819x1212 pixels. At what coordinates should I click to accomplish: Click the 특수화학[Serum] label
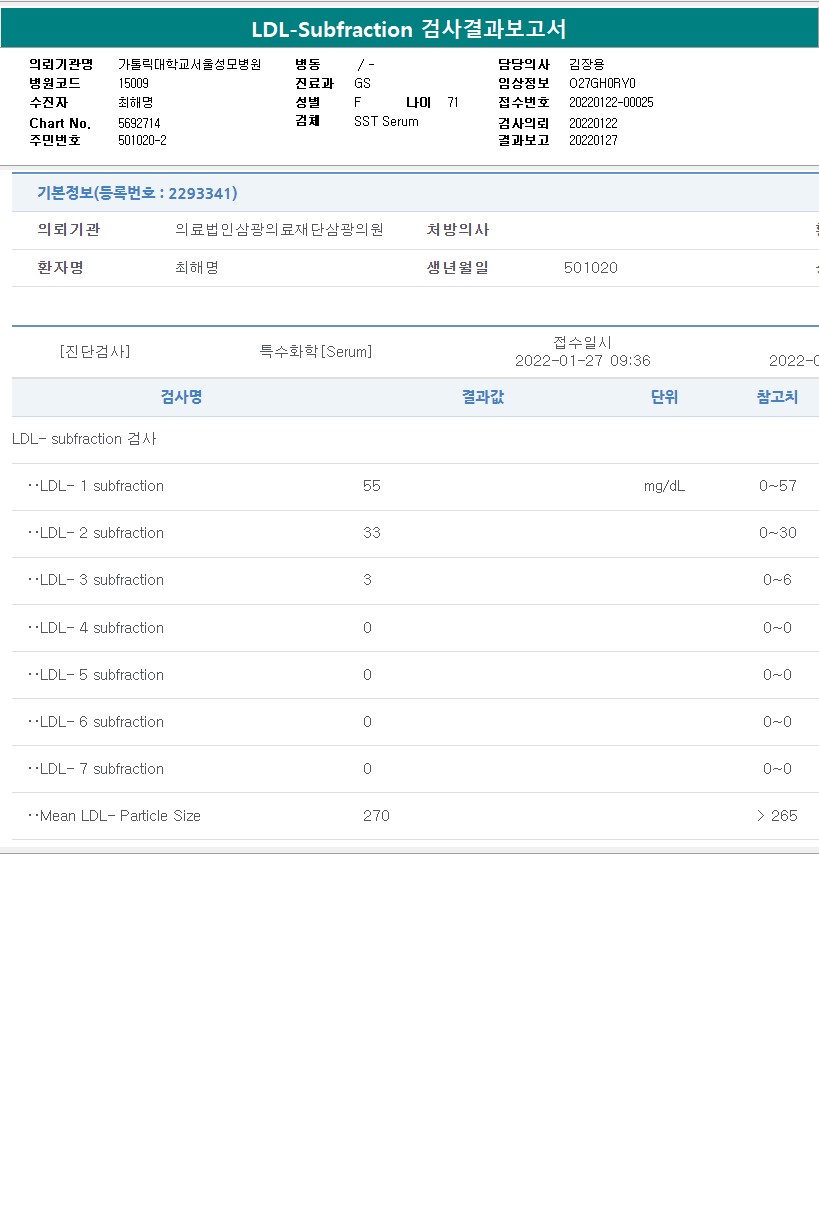tap(316, 352)
